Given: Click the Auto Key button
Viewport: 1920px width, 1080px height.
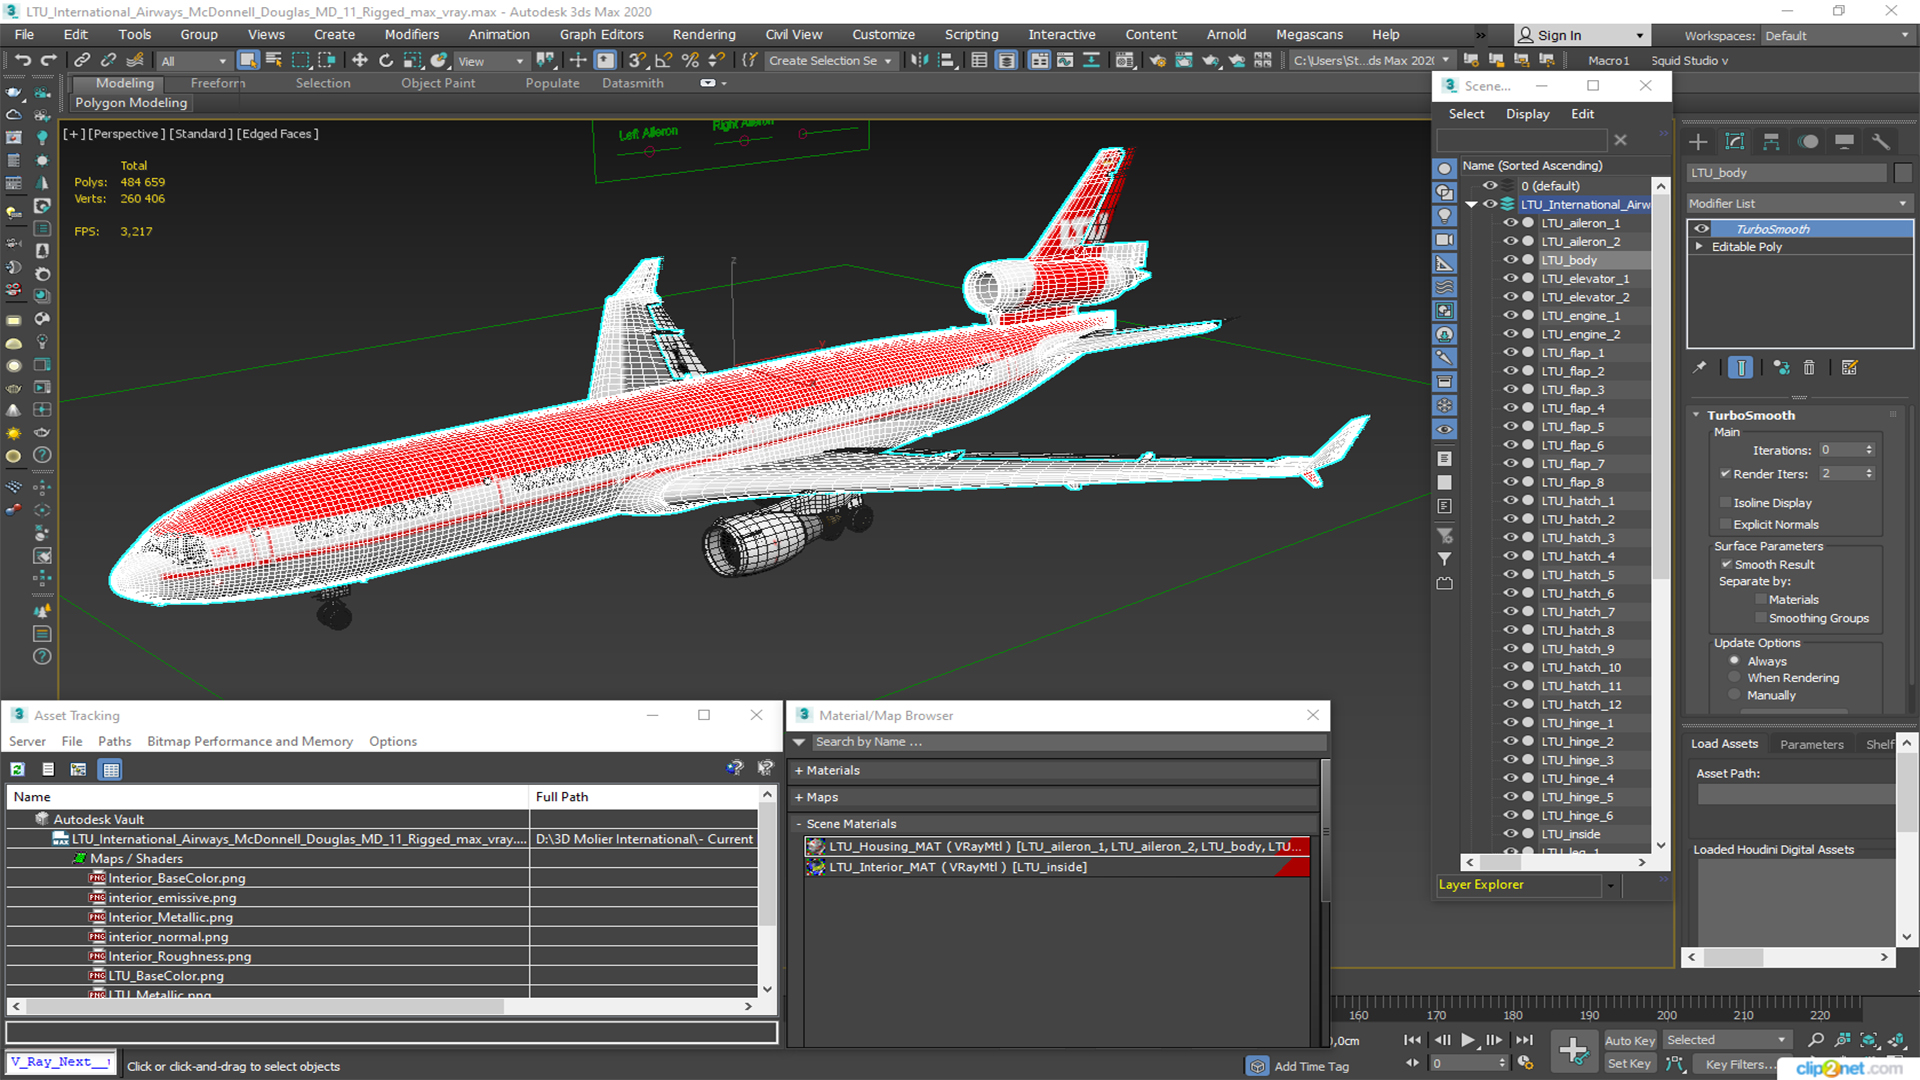Looking at the screenshot, I should 1629,1041.
